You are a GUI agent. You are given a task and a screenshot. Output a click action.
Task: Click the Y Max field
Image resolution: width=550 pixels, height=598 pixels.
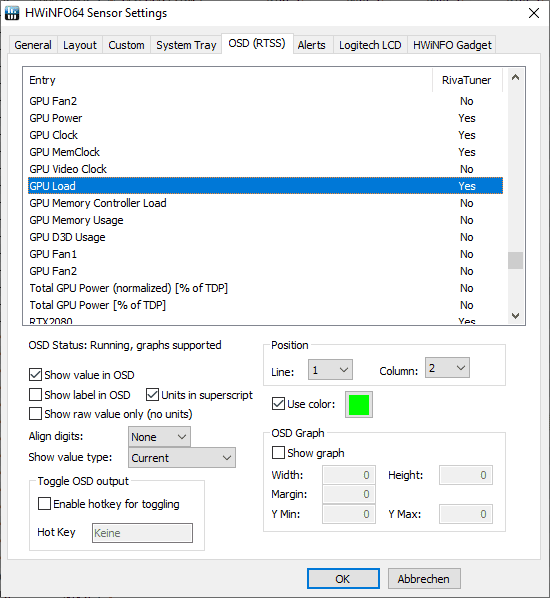(x=466, y=514)
